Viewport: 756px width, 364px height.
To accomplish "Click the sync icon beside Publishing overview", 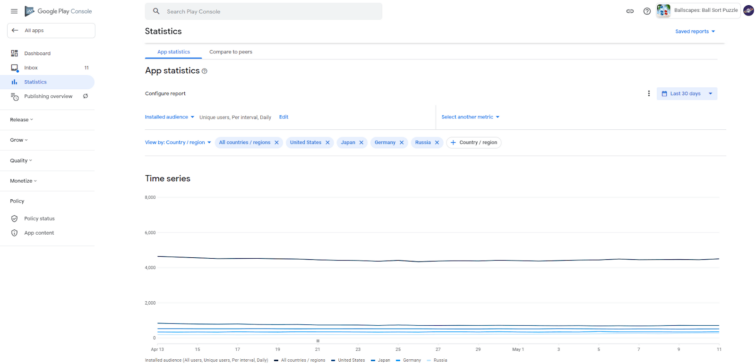I will click(85, 96).
